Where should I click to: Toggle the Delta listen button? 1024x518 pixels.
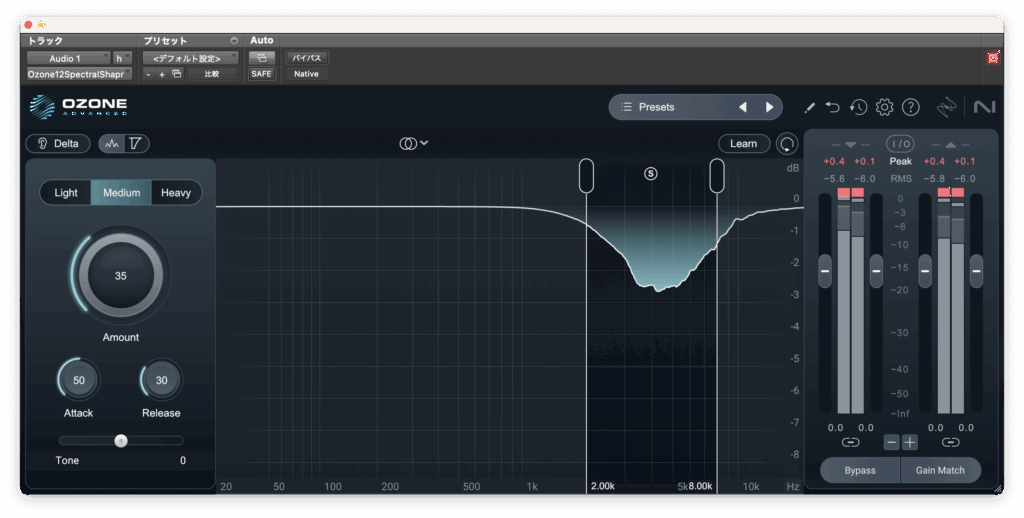coord(58,144)
